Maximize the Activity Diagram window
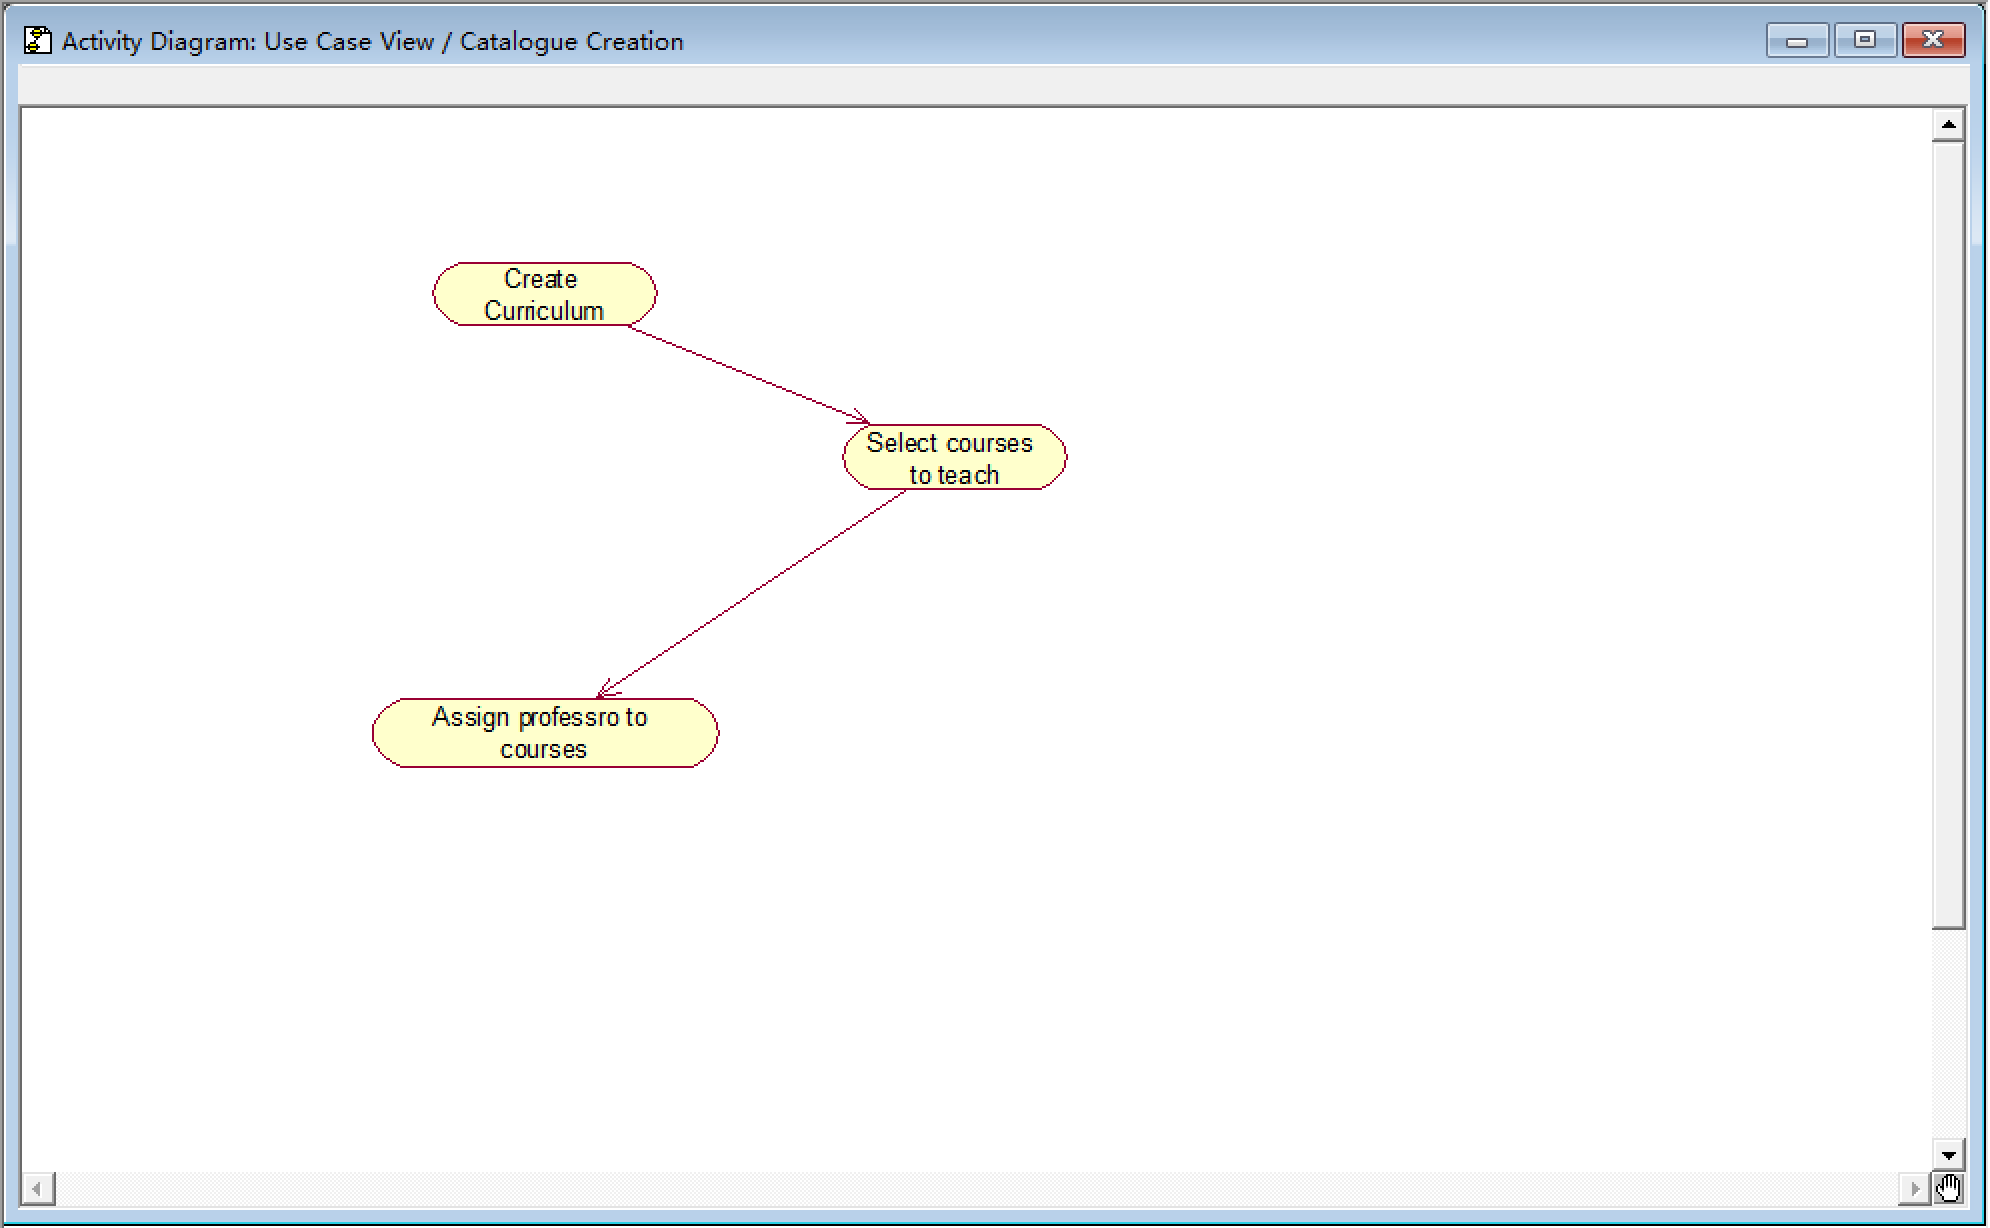 tap(1865, 41)
